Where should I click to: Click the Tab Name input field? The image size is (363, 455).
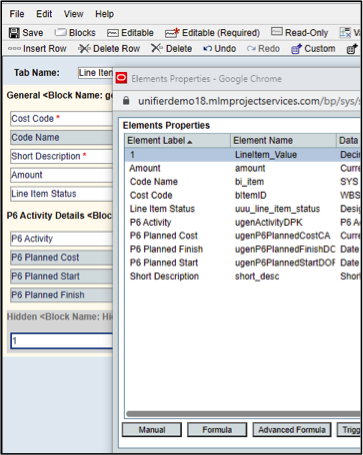point(96,73)
